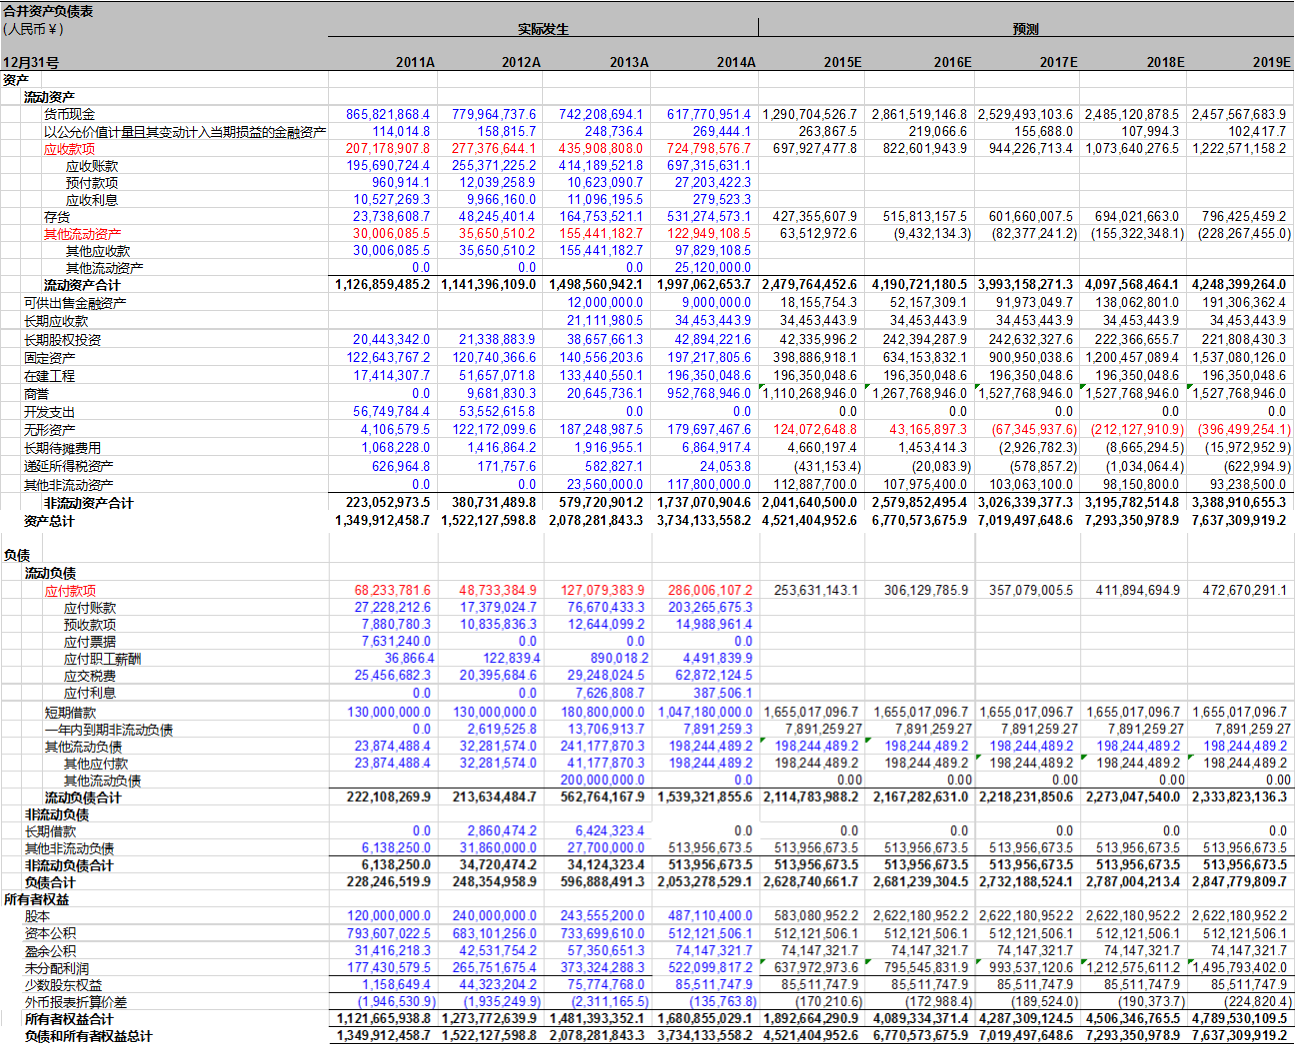
Task: Click the red 应收款项 row label
Action: click(69, 149)
